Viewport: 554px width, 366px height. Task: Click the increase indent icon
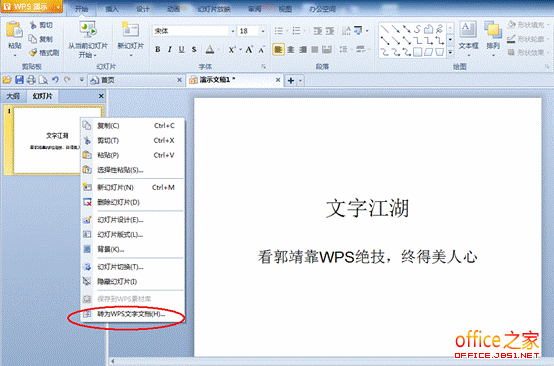point(330,31)
